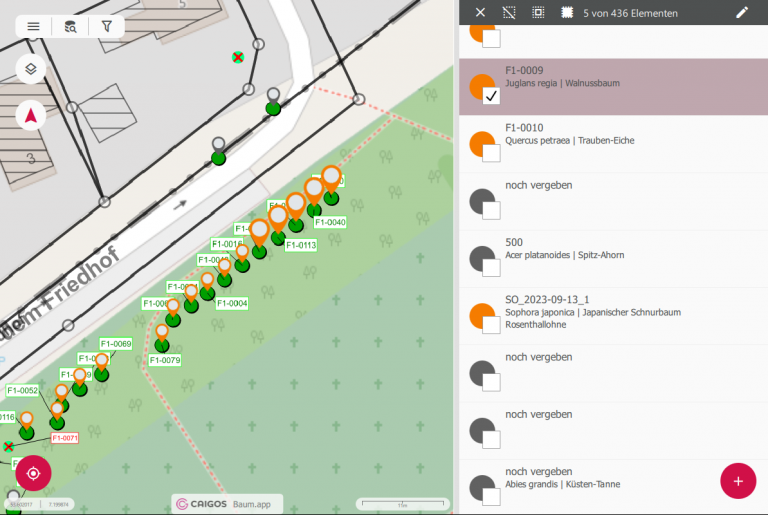Click the F1-0016 map label
The width and height of the screenshot is (768, 515).
pyautogui.click(x=227, y=244)
